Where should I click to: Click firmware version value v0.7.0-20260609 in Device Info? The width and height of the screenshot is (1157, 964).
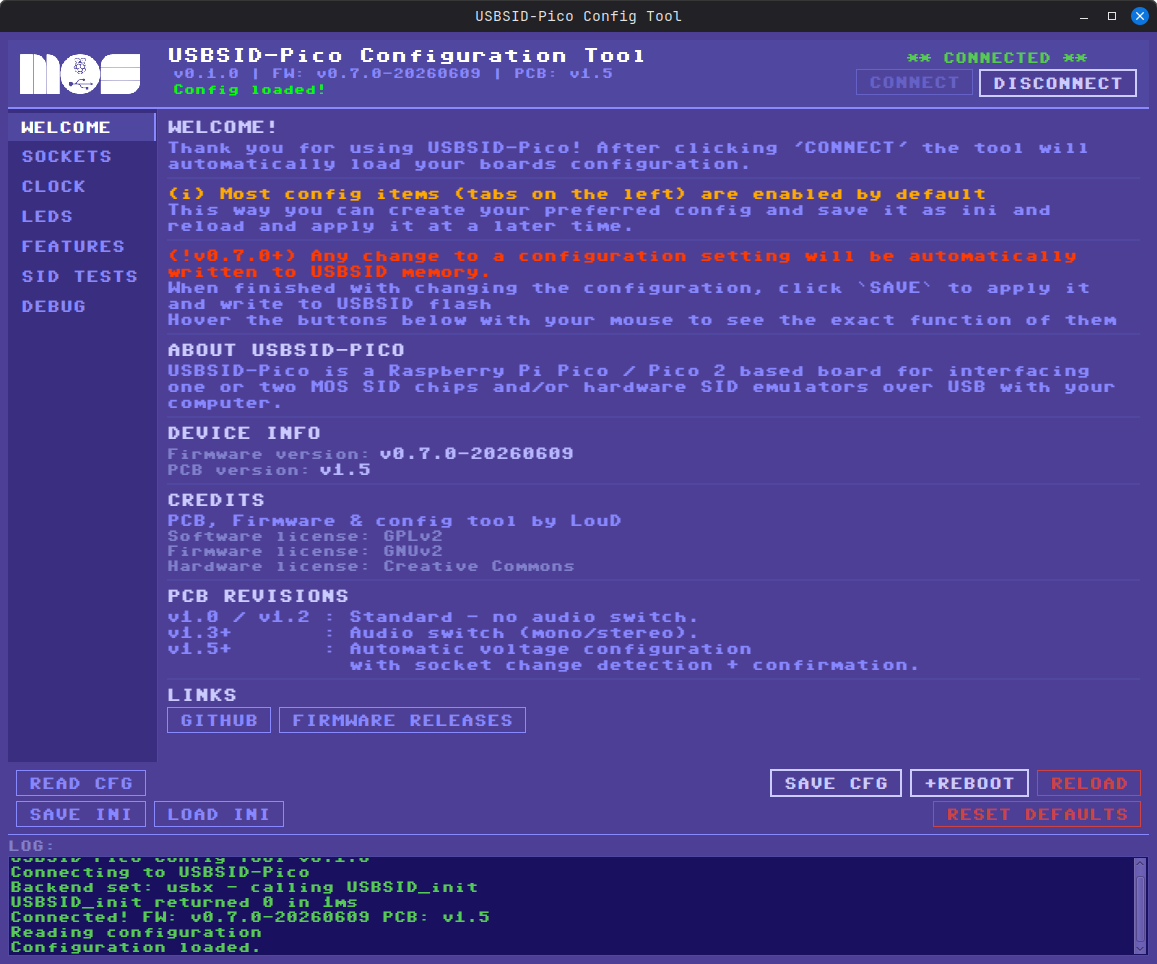tap(477, 453)
